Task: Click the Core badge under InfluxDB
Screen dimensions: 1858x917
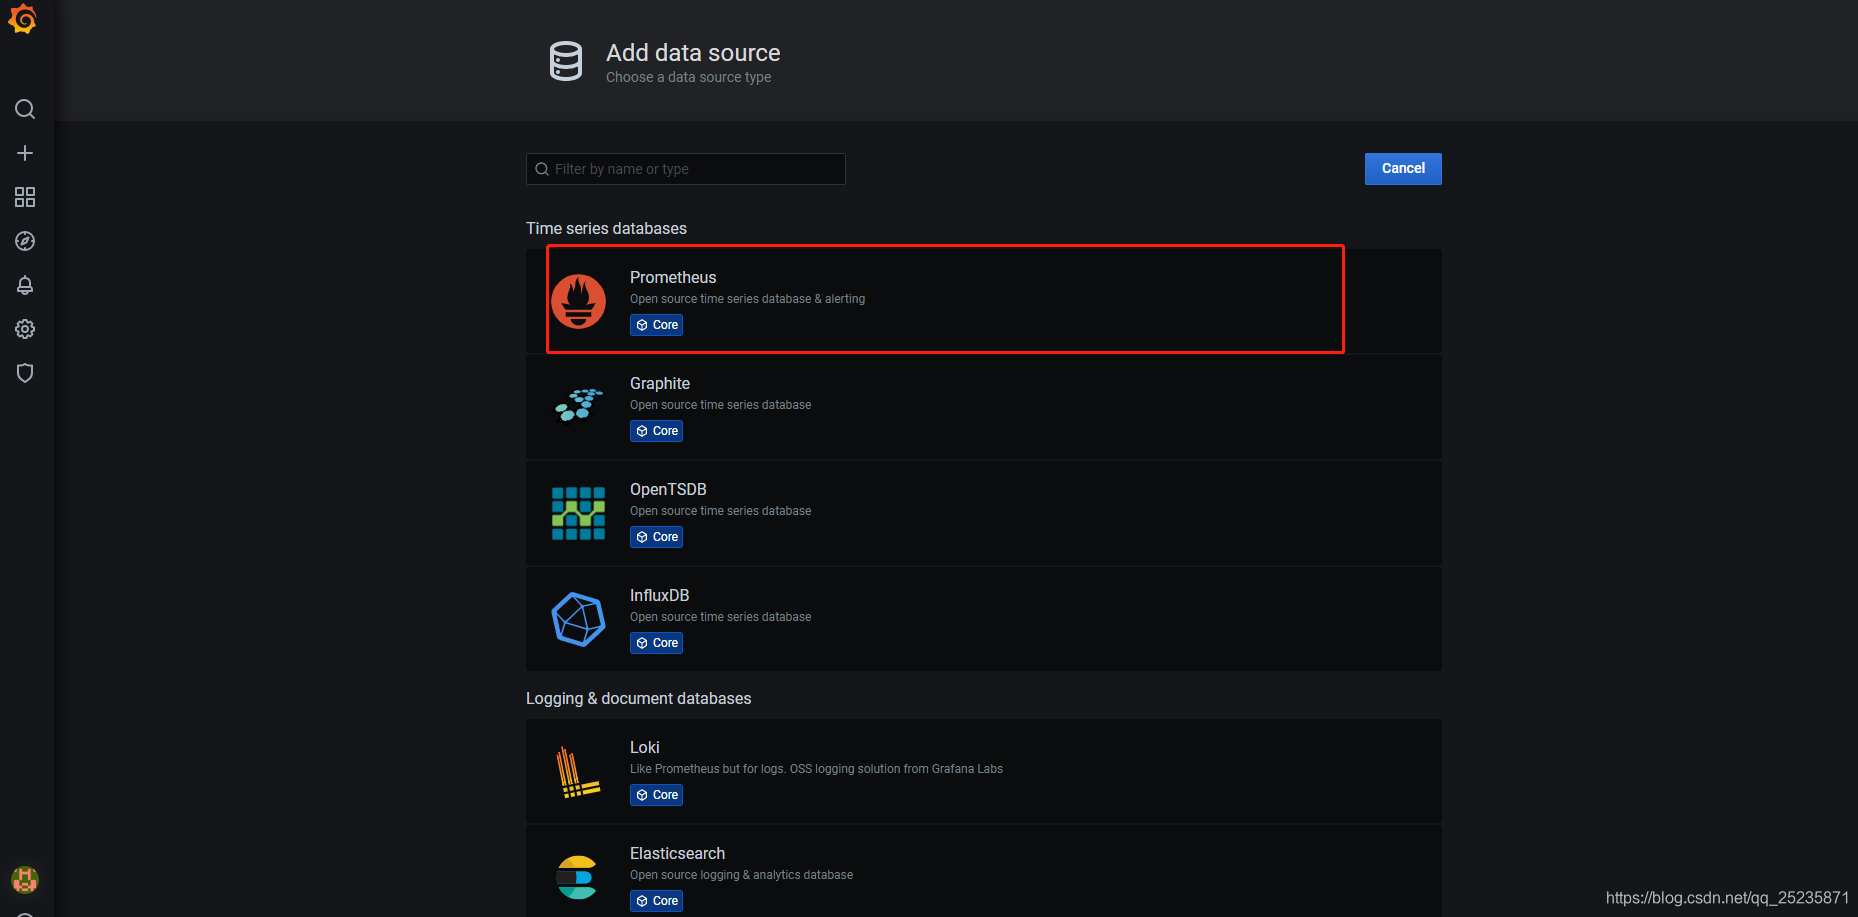Action: (657, 643)
